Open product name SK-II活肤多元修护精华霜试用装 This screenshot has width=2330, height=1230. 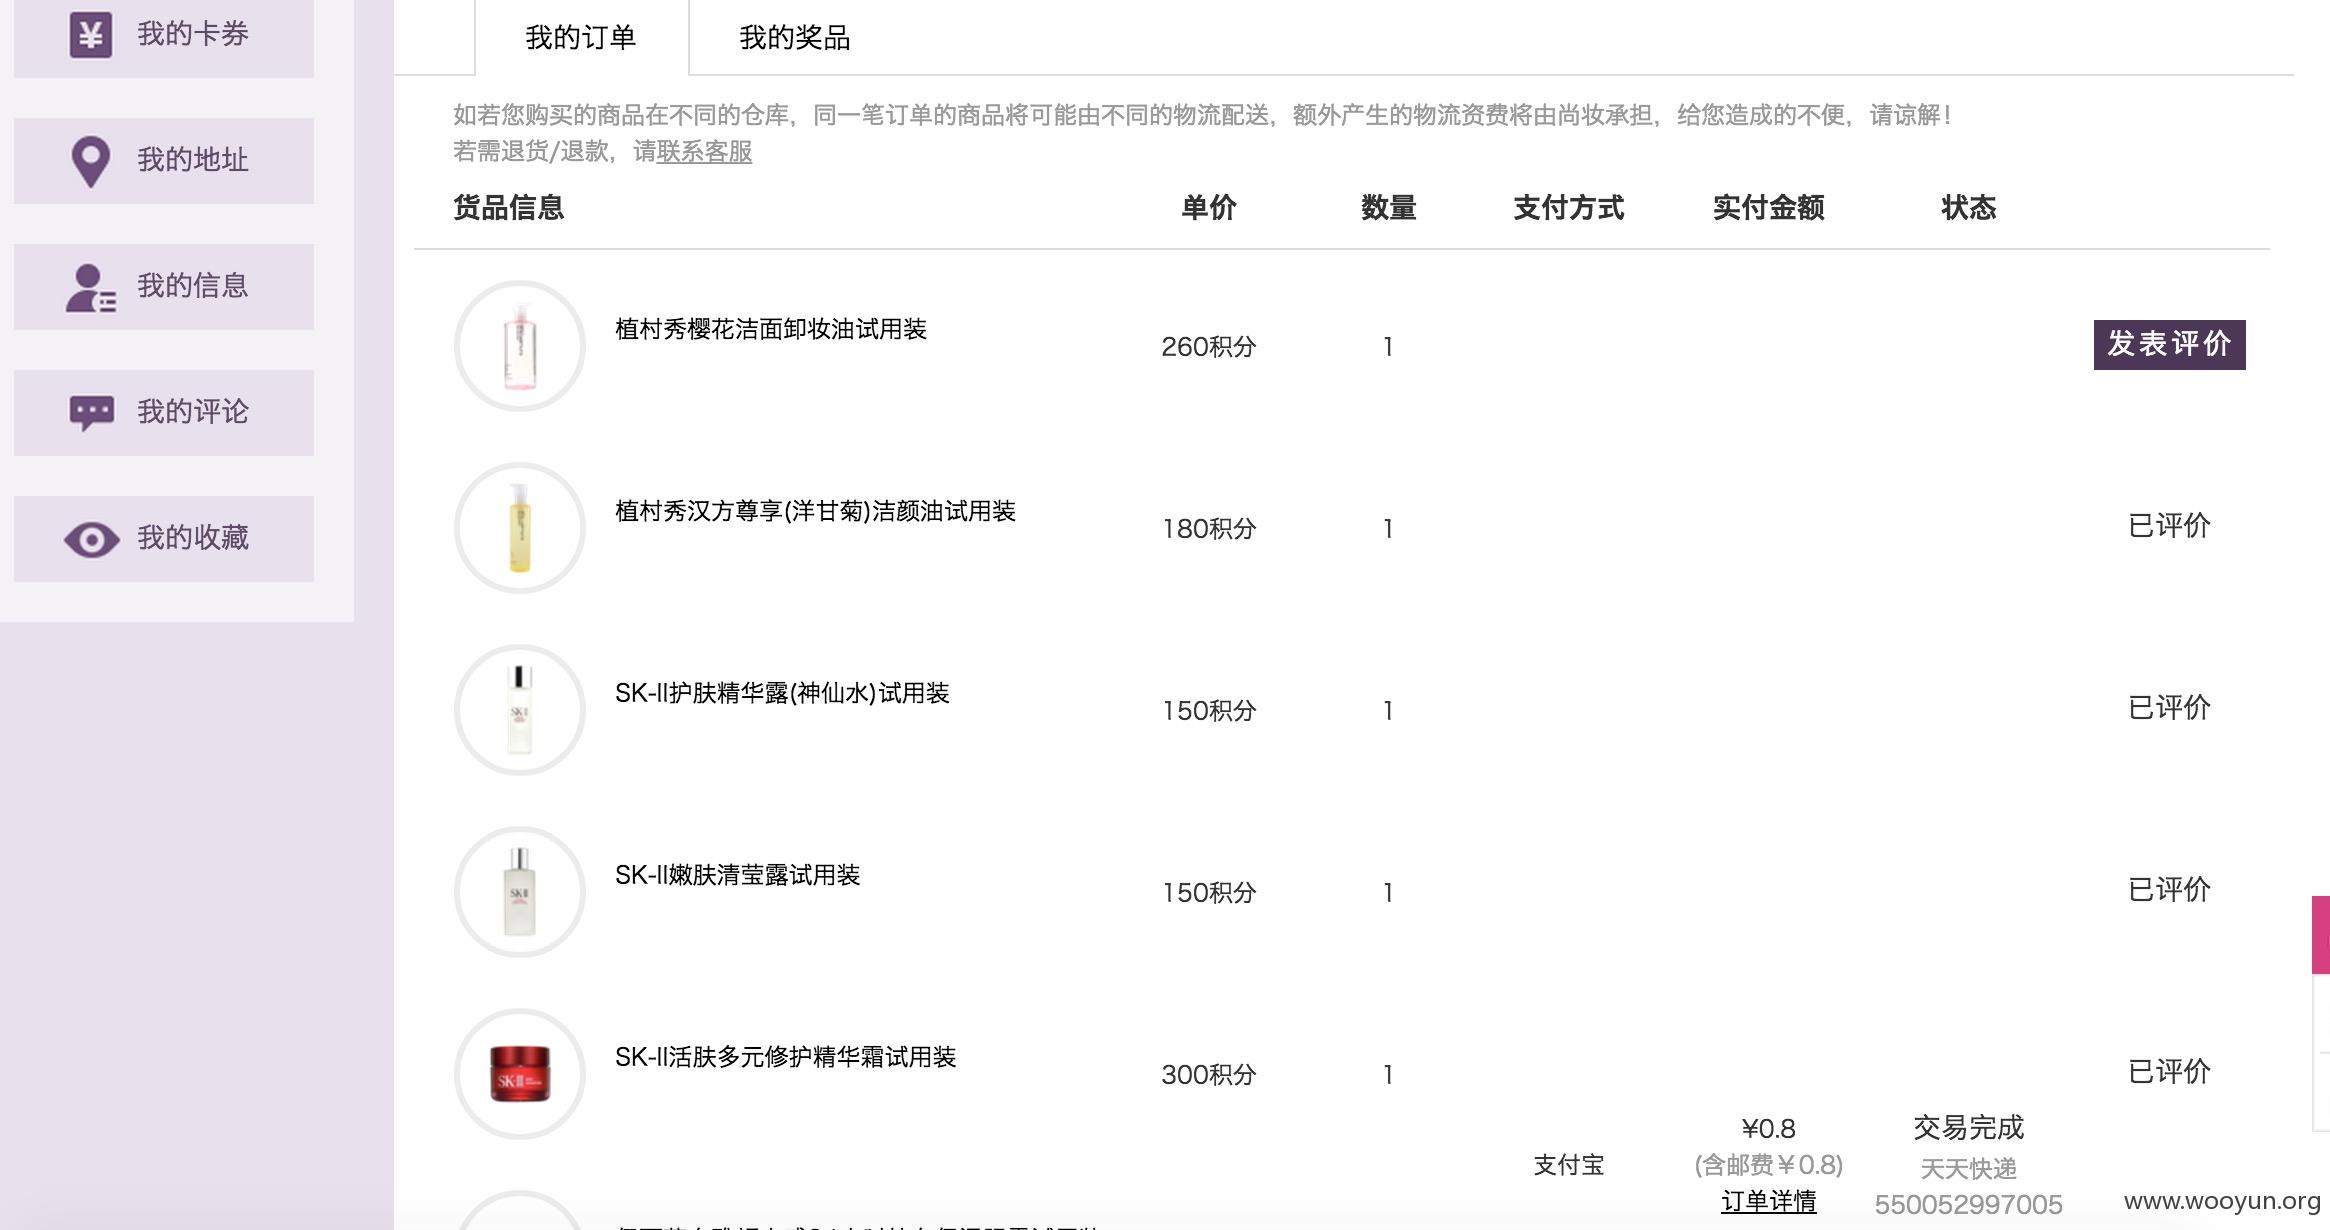[x=785, y=1057]
